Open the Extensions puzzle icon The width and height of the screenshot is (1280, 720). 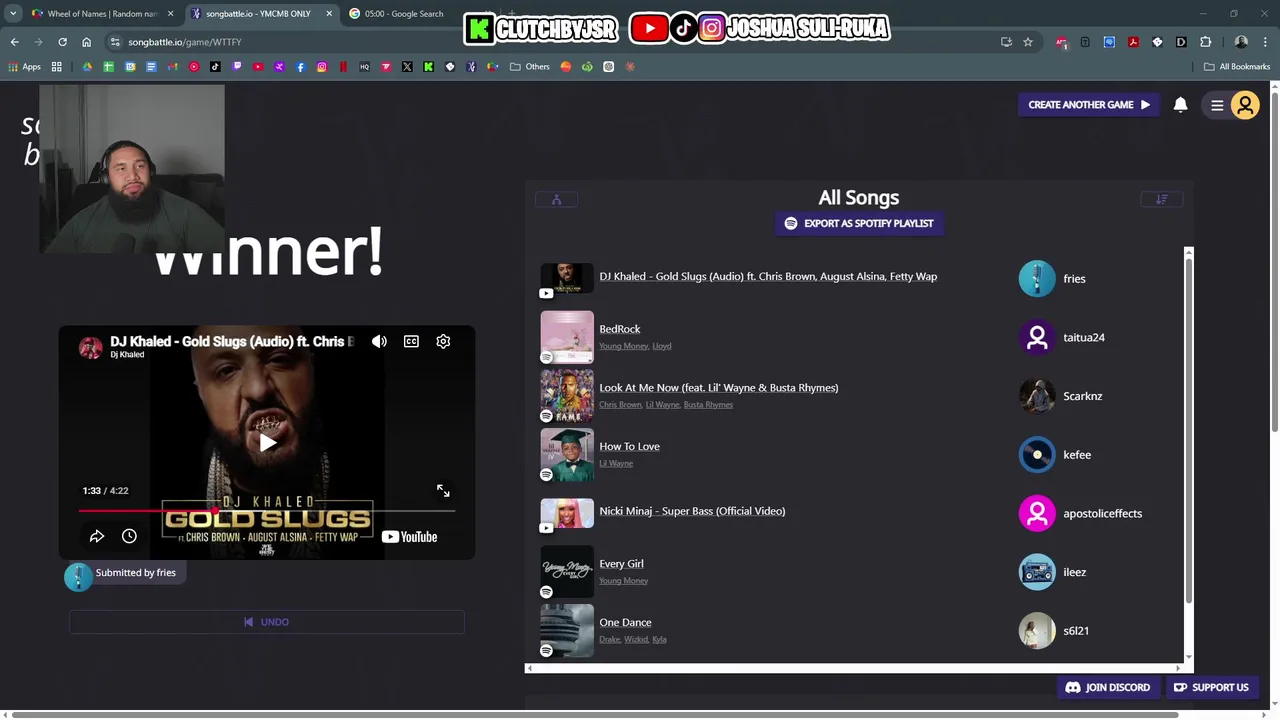pos(1205,42)
